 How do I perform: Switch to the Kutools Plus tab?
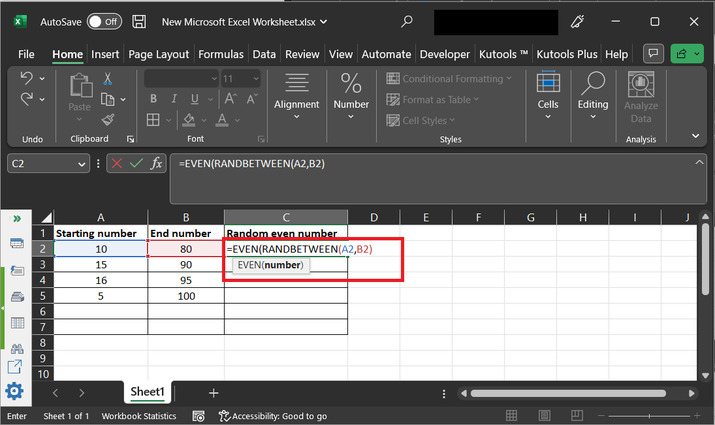[567, 54]
